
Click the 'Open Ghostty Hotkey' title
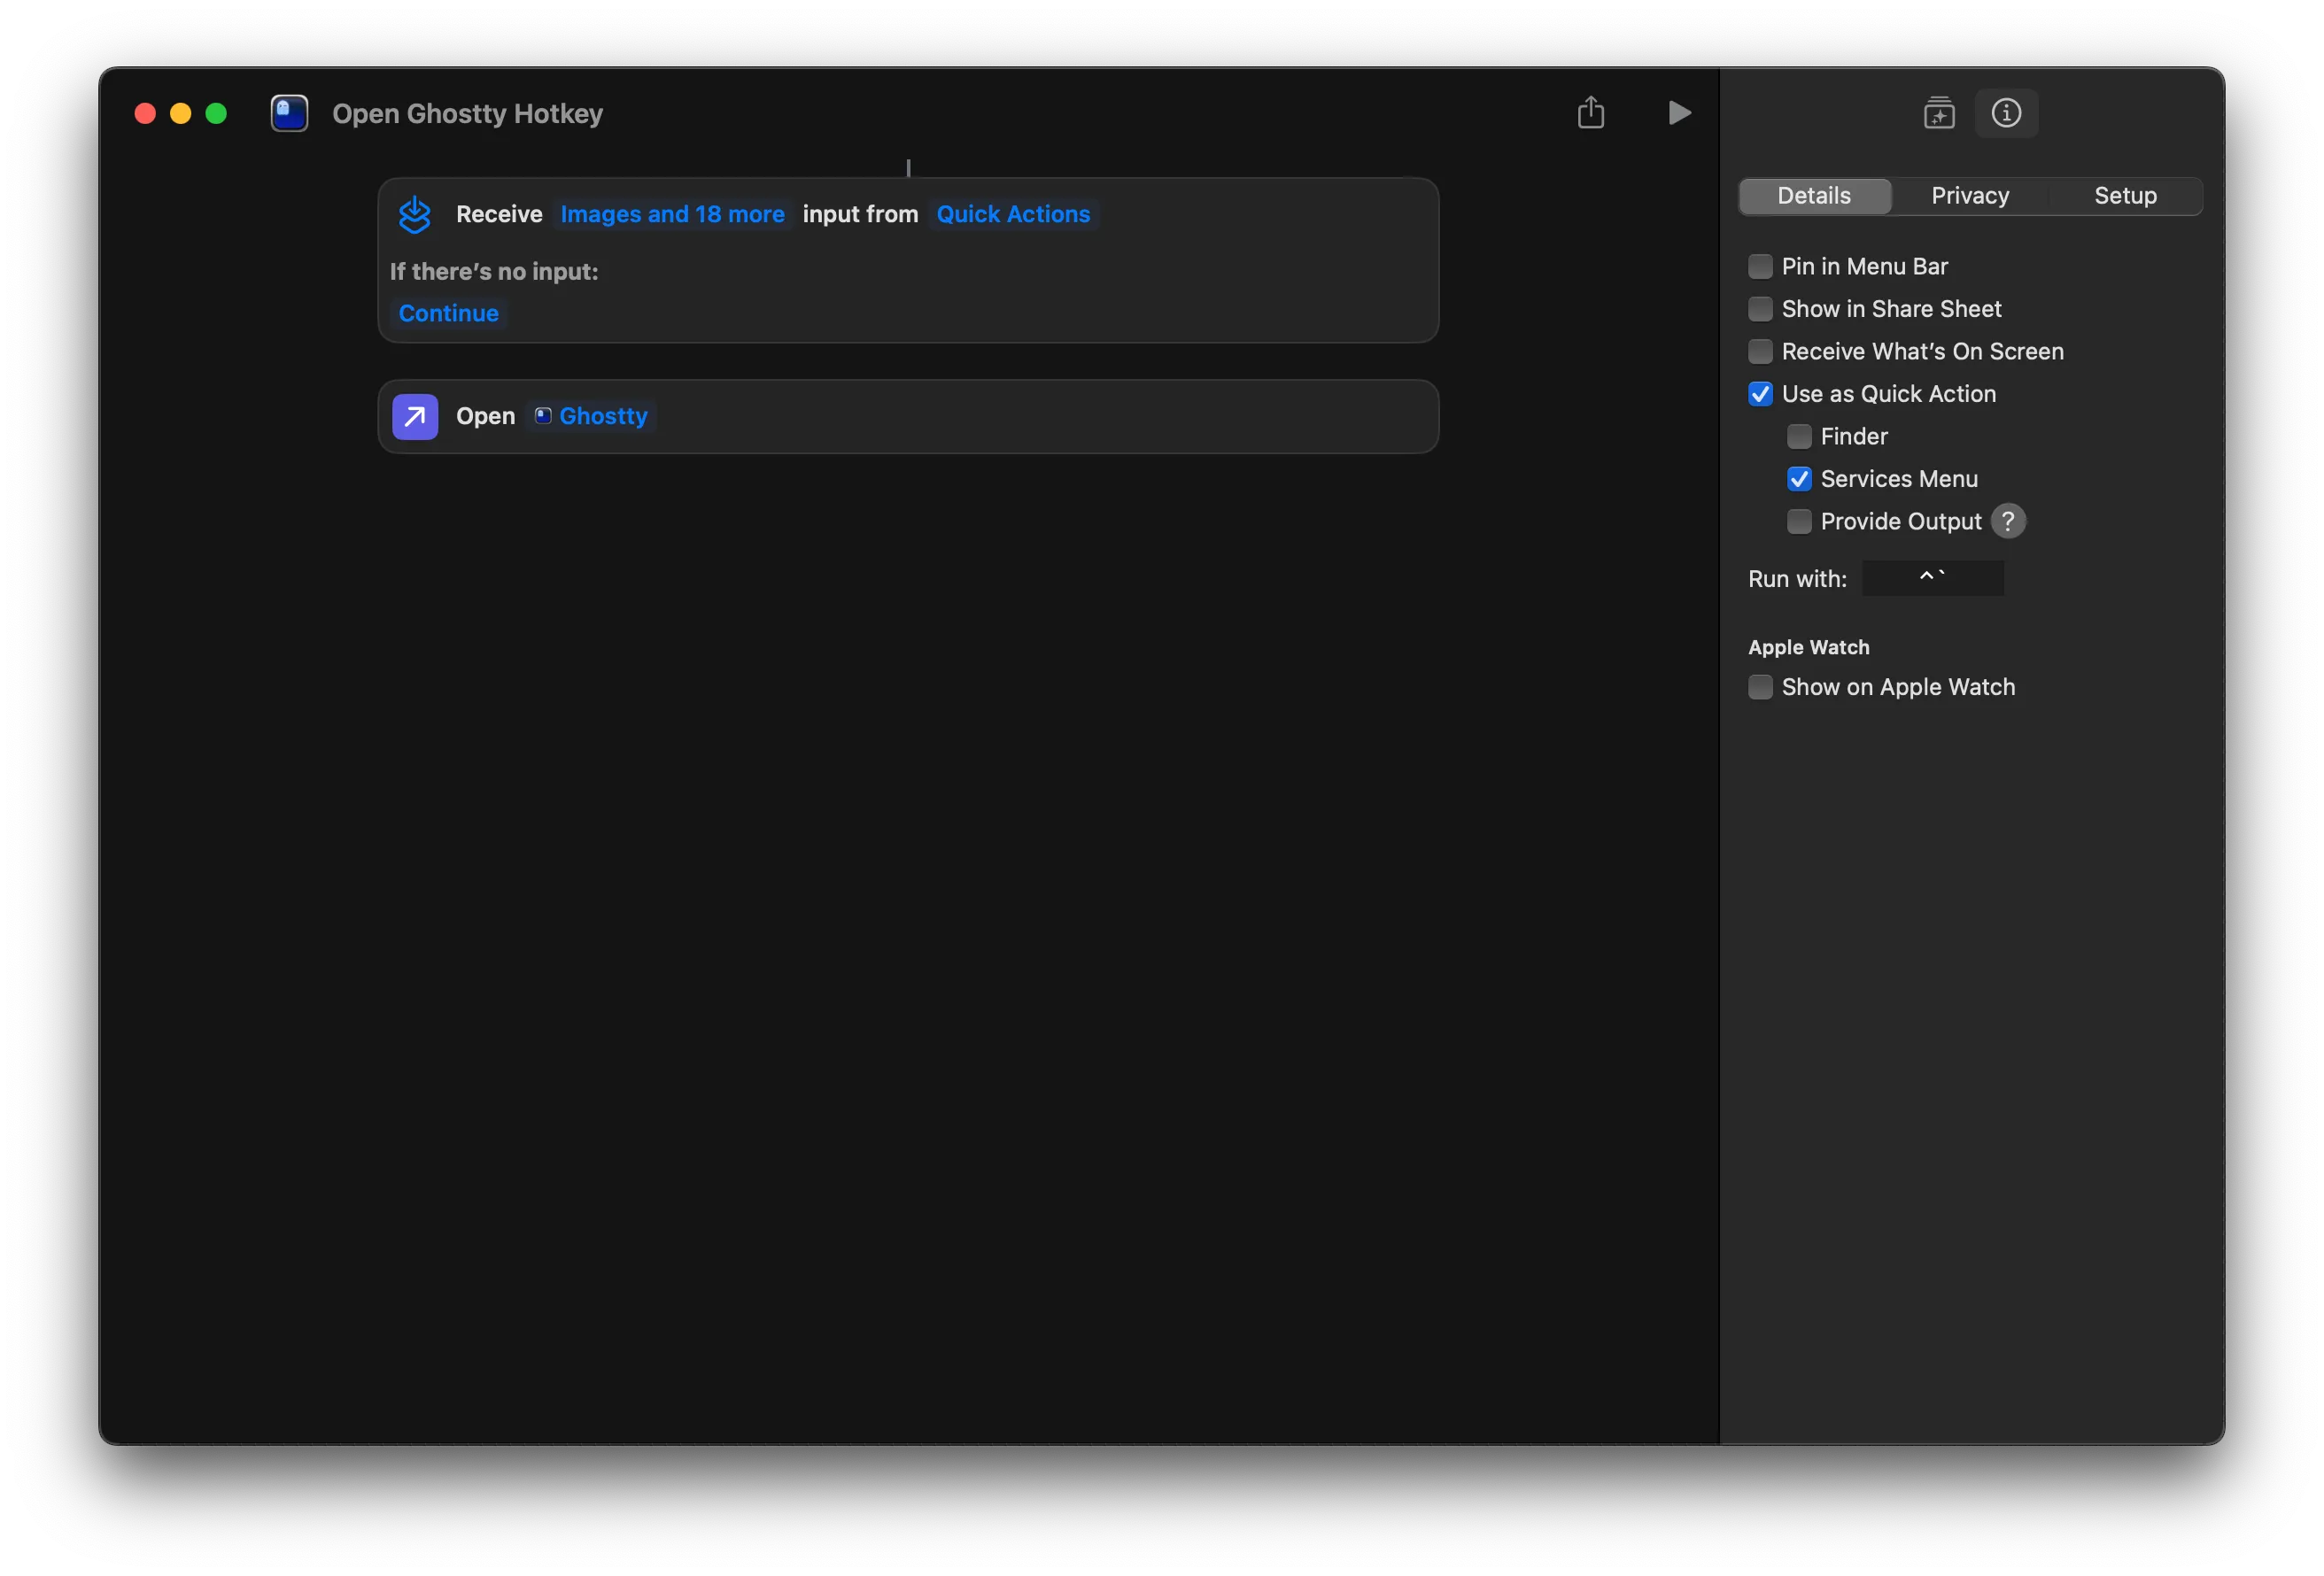tap(467, 114)
